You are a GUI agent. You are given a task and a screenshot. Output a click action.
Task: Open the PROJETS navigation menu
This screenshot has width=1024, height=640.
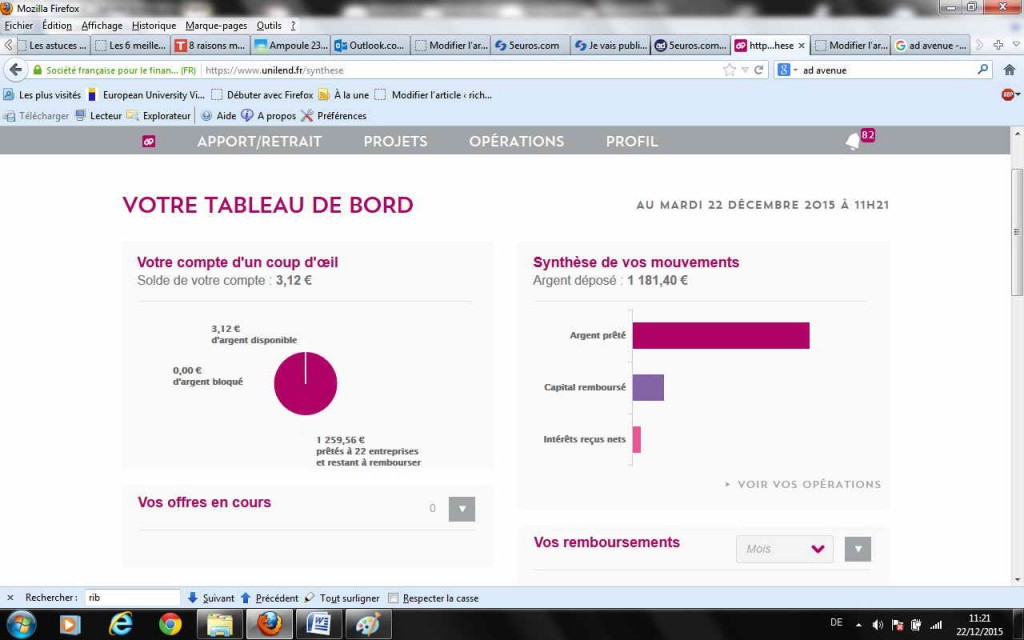(x=395, y=142)
